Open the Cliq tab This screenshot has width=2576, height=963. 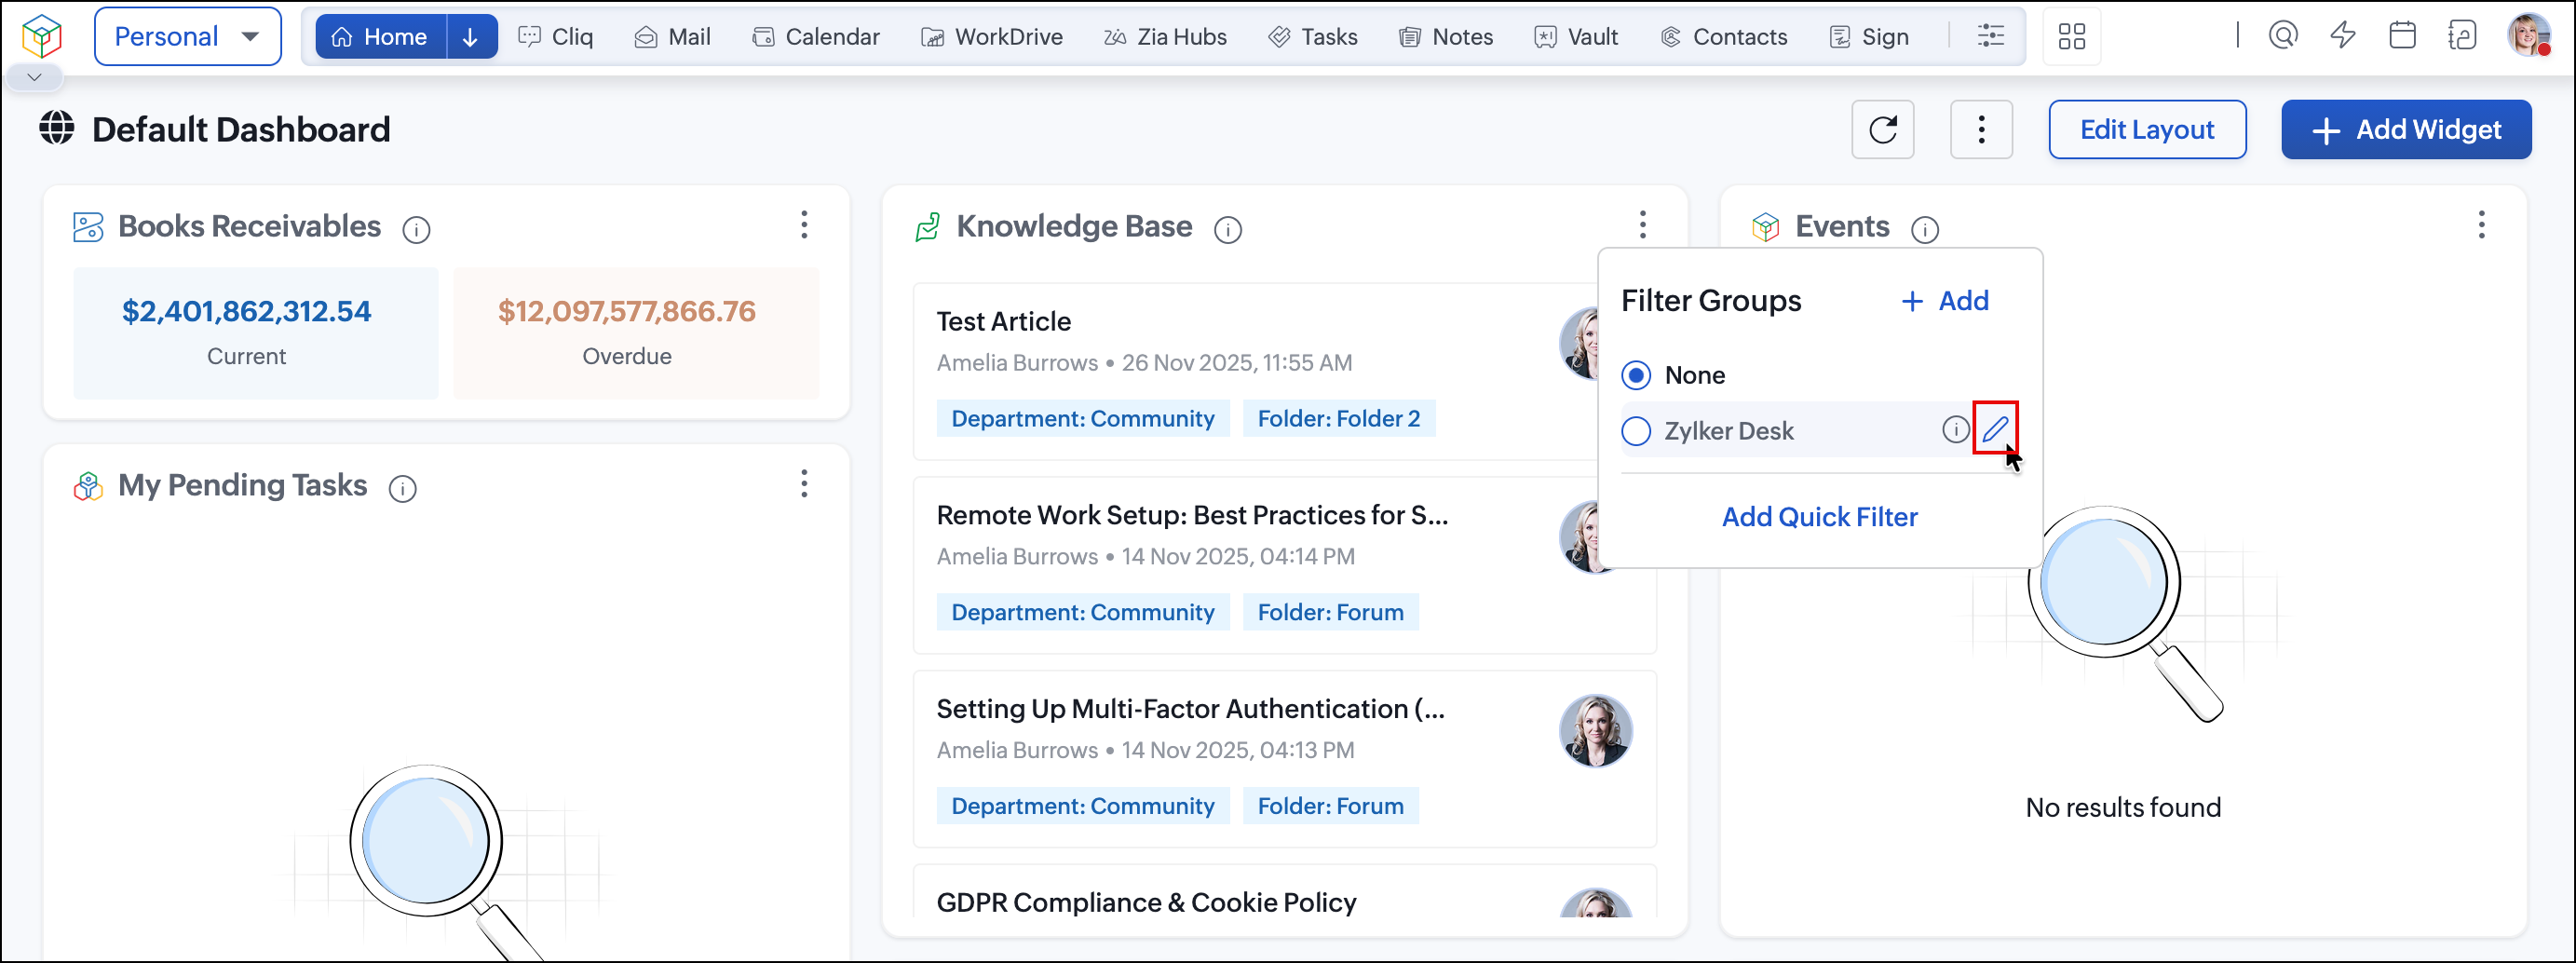556,37
